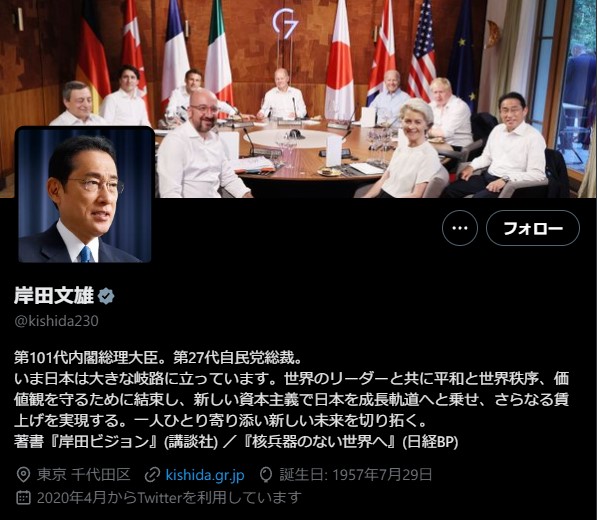Click the G7 logo in banner
This screenshot has width=597, height=520.
click(285, 23)
